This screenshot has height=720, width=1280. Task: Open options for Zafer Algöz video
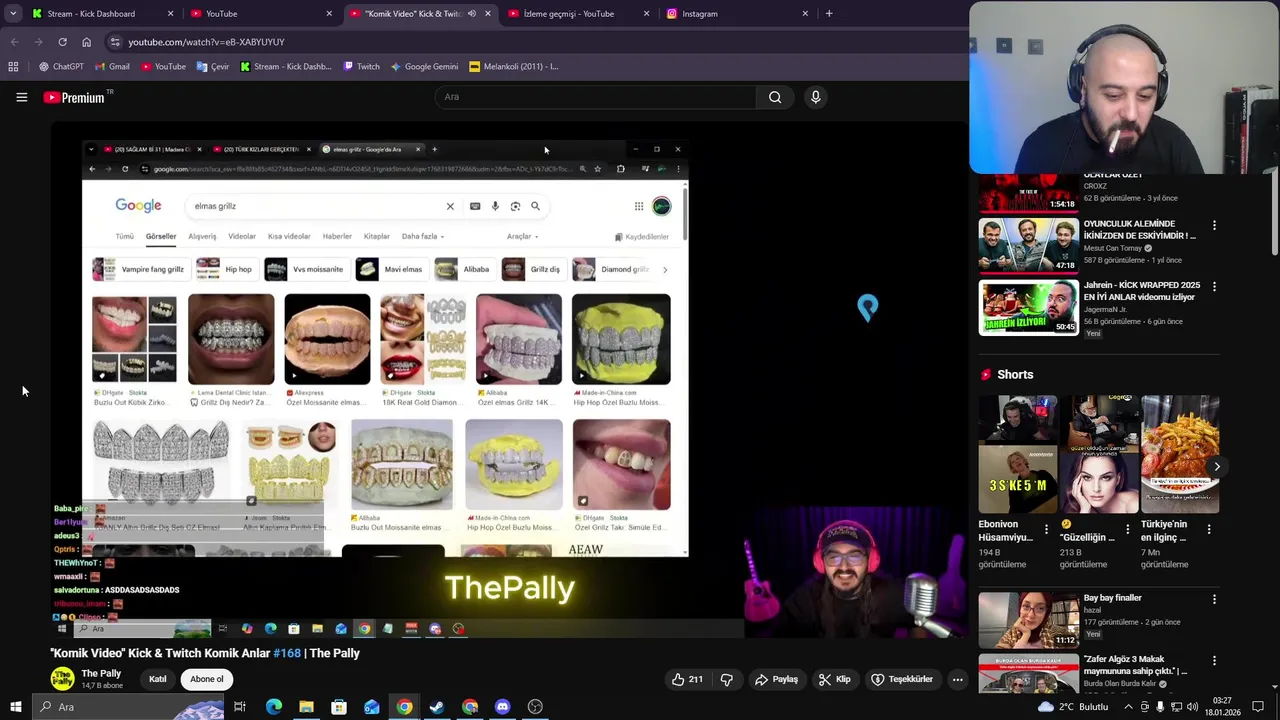pyautogui.click(x=1214, y=661)
